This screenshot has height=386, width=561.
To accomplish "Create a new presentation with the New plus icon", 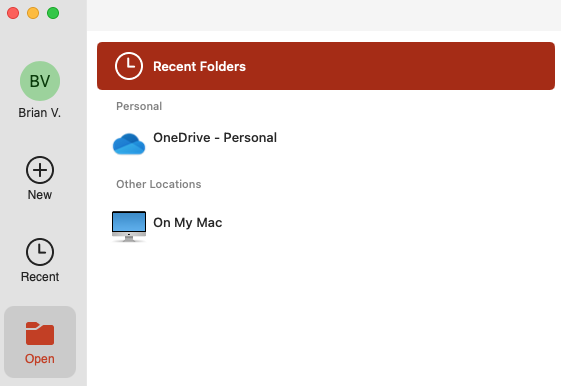I will click(40, 170).
